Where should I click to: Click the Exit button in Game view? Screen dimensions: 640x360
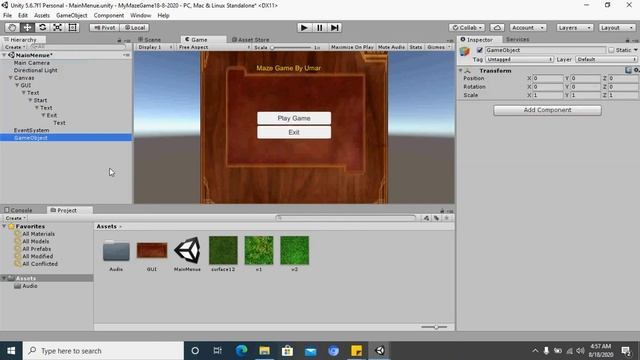[294, 132]
